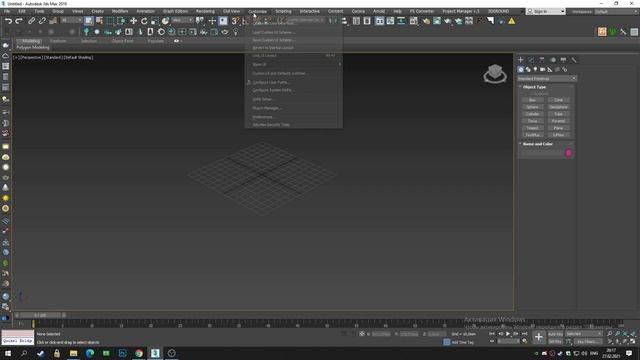The height and width of the screenshot is (360, 640).
Task: Choose Units Setup in Customize menu
Action: pos(262,99)
